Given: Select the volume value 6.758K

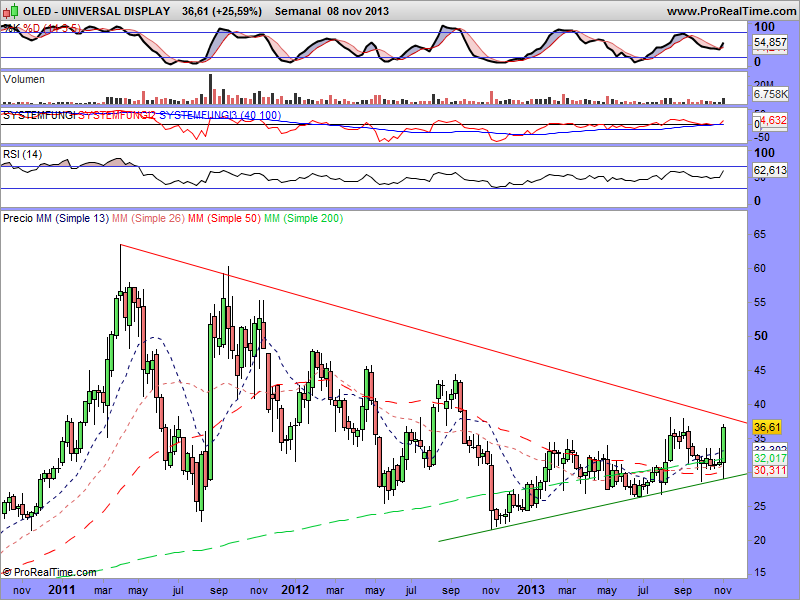Looking at the screenshot, I should 770,94.
